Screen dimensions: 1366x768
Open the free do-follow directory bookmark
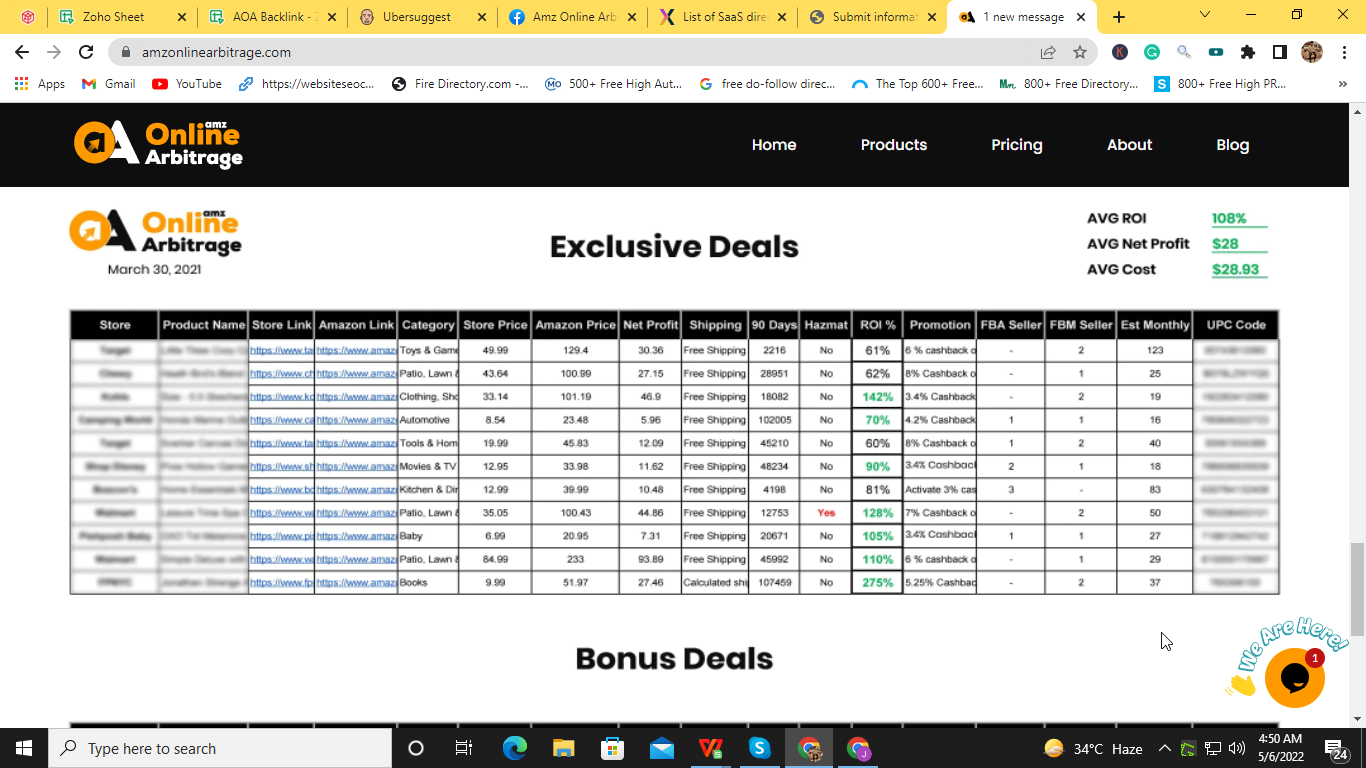point(767,84)
